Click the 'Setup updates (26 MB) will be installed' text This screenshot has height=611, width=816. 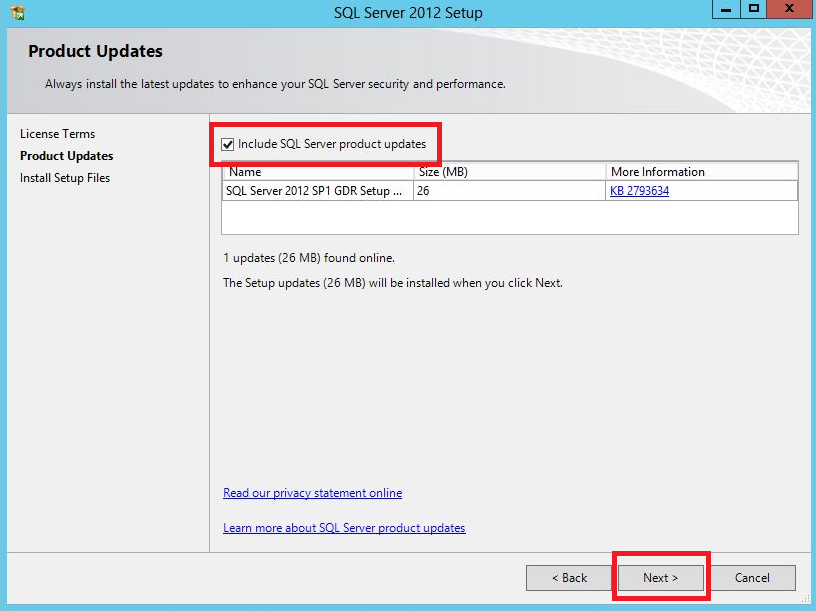[393, 283]
